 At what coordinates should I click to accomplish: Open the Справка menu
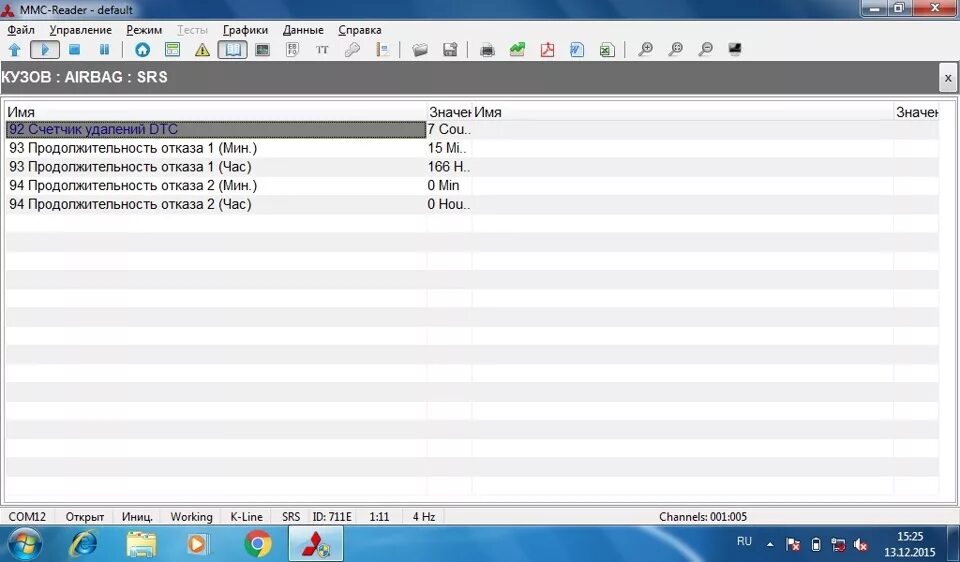click(x=360, y=30)
